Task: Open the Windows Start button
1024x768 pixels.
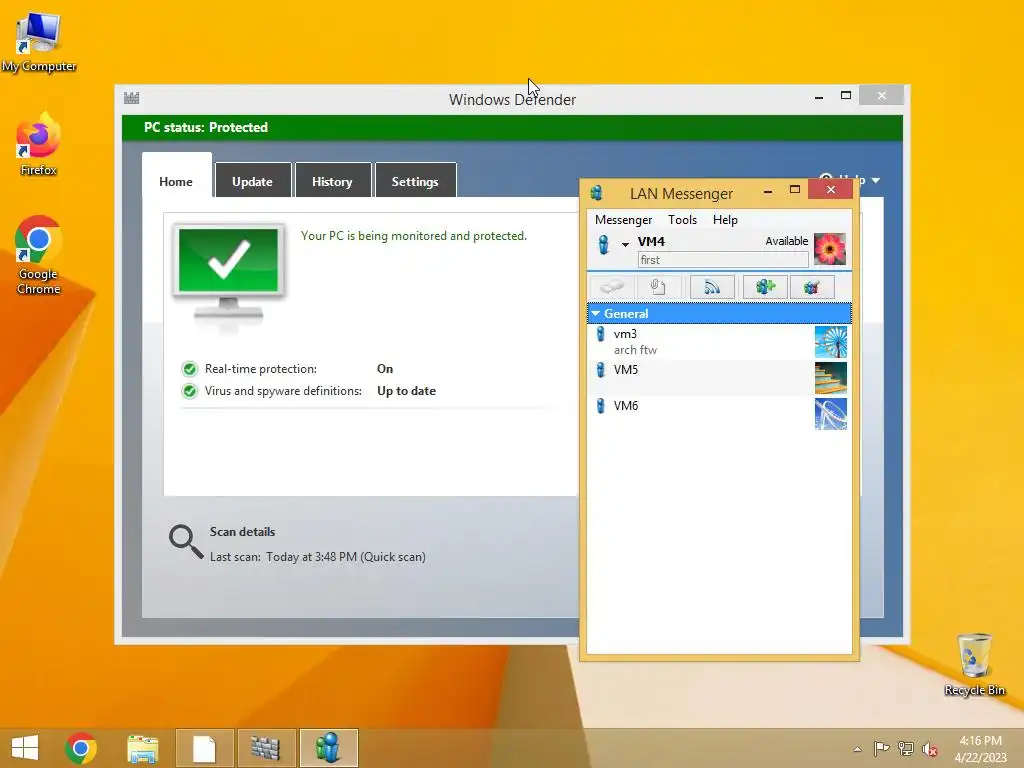Action: click(25, 748)
